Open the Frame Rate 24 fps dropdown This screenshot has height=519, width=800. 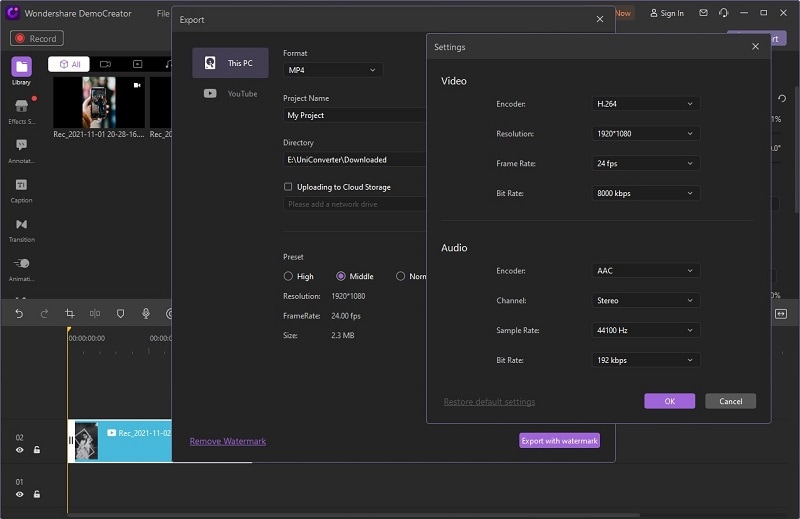point(644,164)
